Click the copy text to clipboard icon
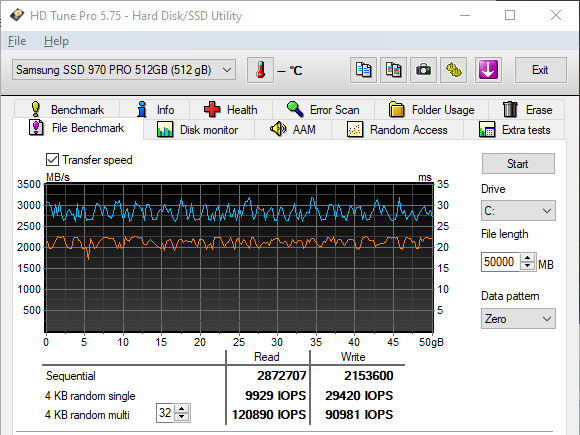The height and width of the screenshot is (435, 580). click(363, 70)
